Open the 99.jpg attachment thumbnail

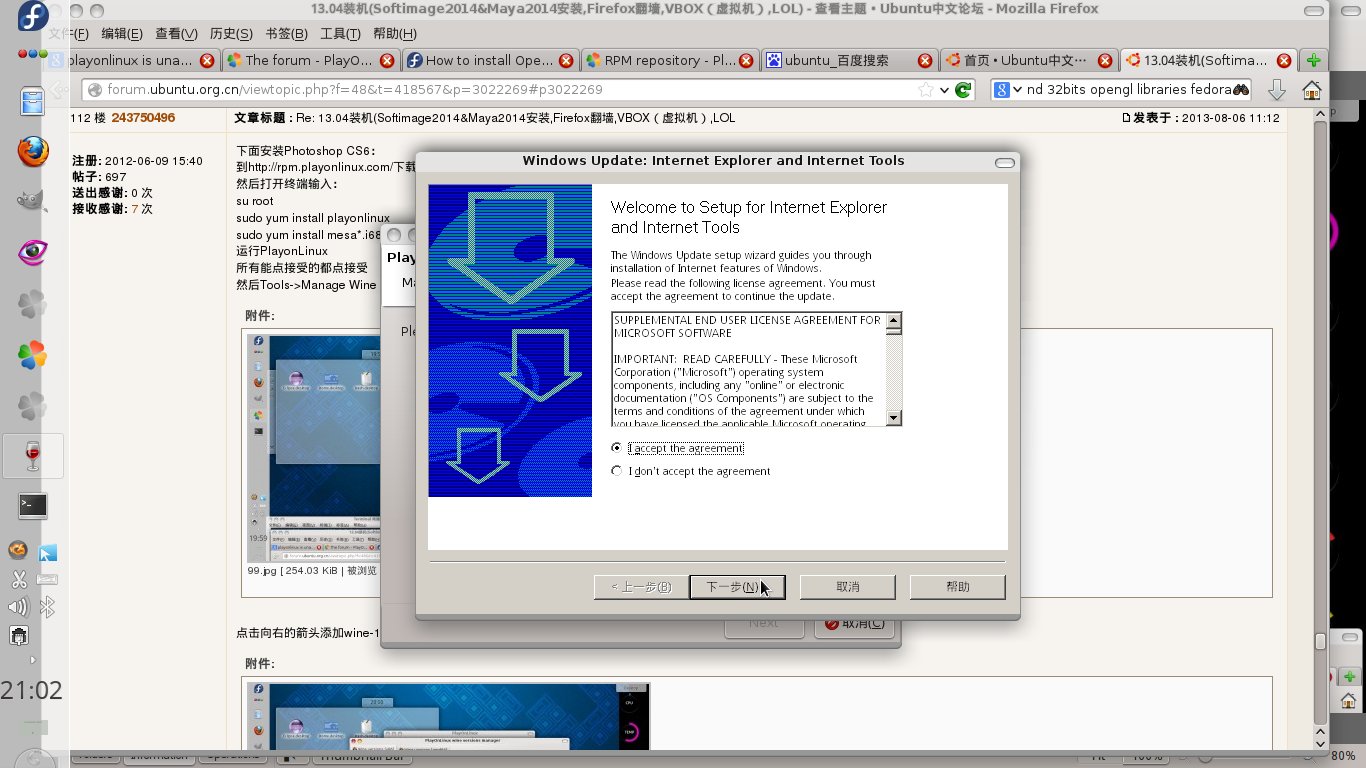[x=315, y=448]
